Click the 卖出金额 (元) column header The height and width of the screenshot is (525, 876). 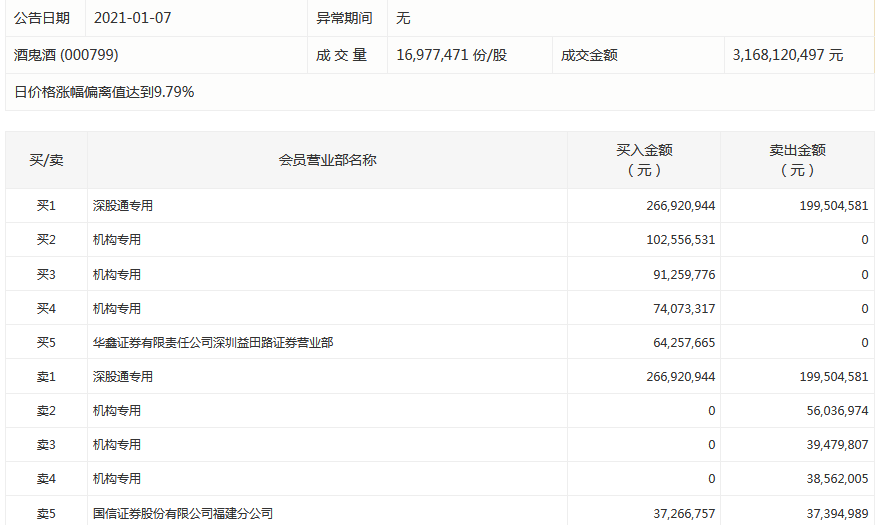(796, 160)
